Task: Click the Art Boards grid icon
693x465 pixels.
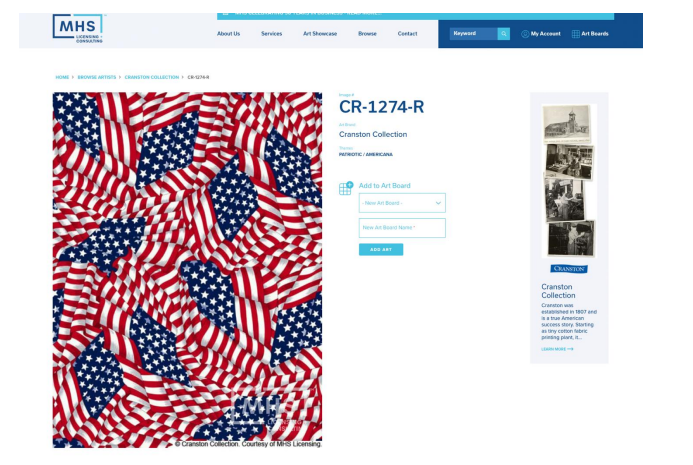Action: tap(575, 34)
